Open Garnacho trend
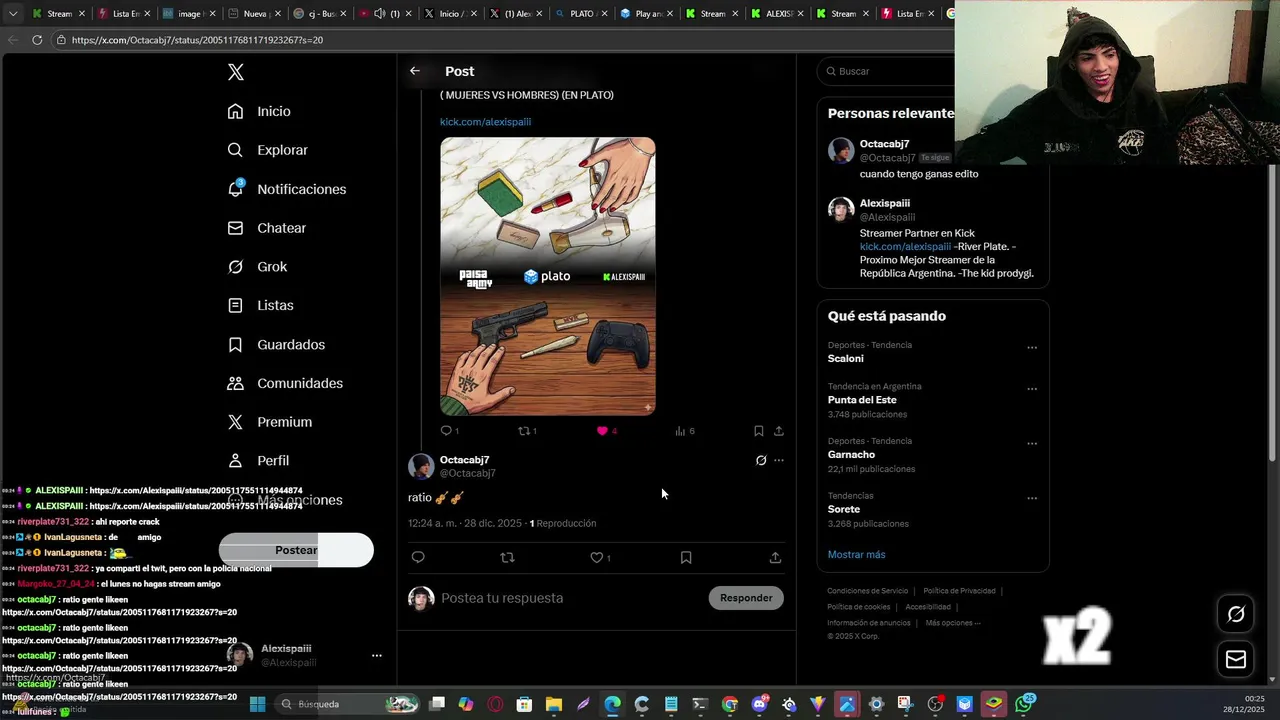The width and height of the screenshot is (1280, 720). 851,455
